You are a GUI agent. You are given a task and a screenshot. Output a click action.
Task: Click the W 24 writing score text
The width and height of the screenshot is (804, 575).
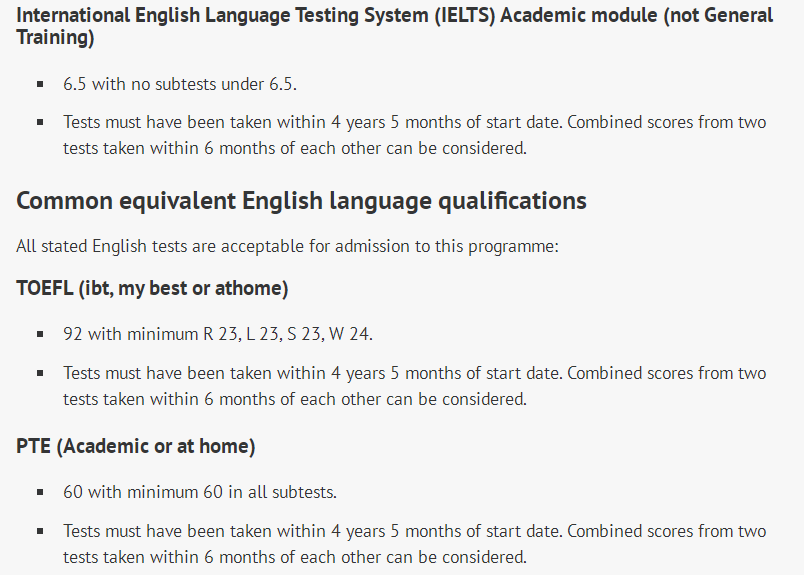click(x=349, y=334)
